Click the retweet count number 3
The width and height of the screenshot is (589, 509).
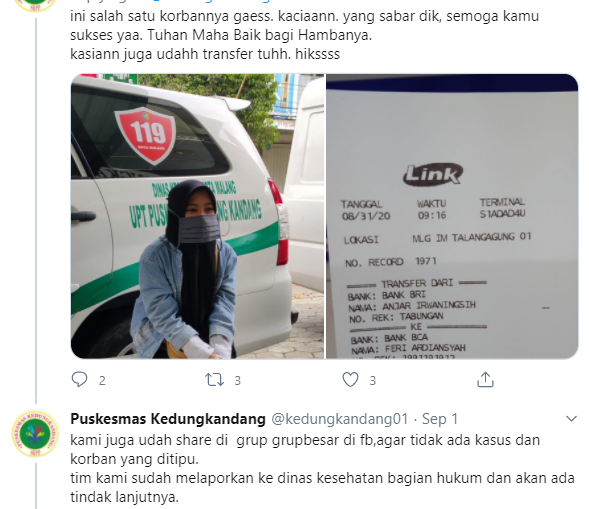tap(237, 381)
